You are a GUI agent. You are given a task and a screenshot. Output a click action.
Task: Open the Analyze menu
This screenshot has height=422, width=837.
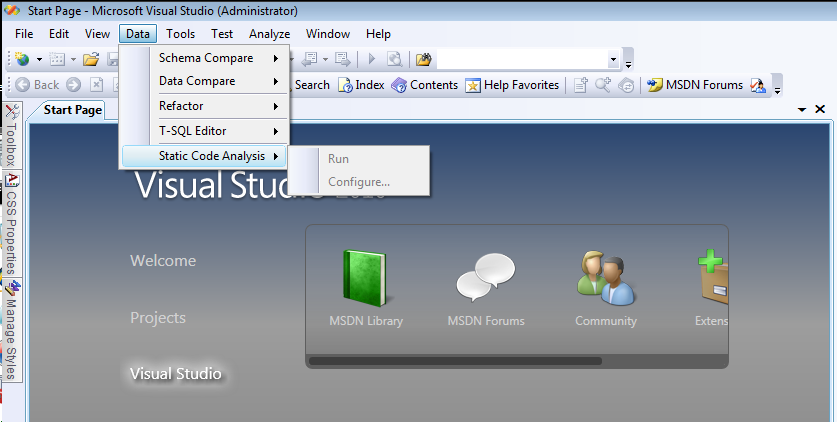(270, 34)
